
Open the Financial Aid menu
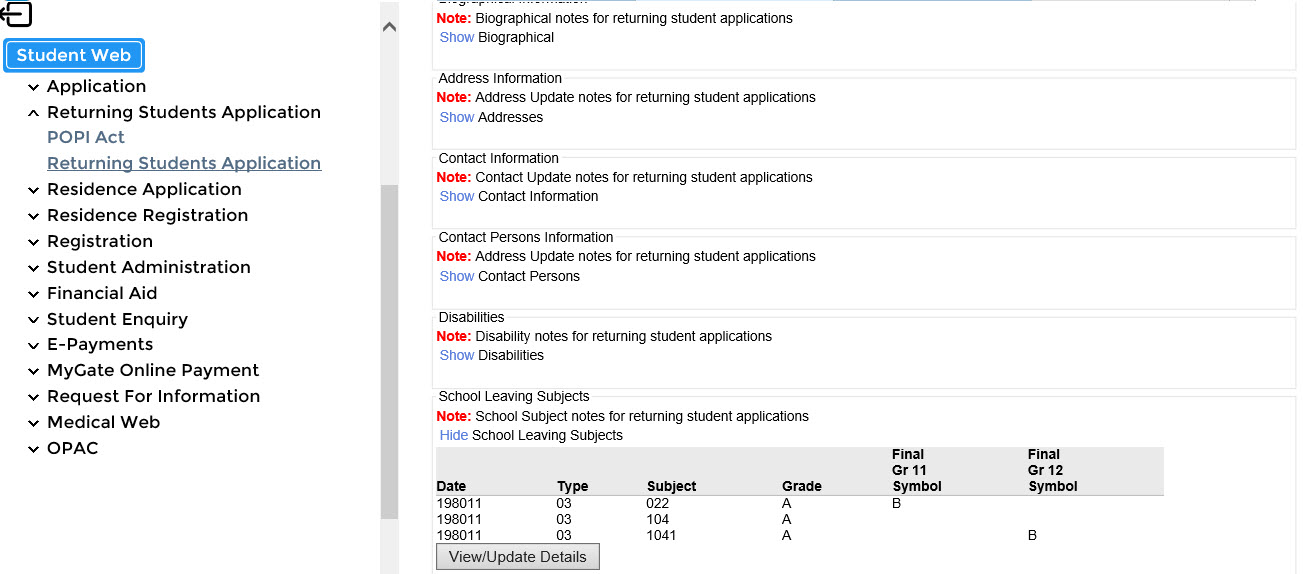click(102, 294)
